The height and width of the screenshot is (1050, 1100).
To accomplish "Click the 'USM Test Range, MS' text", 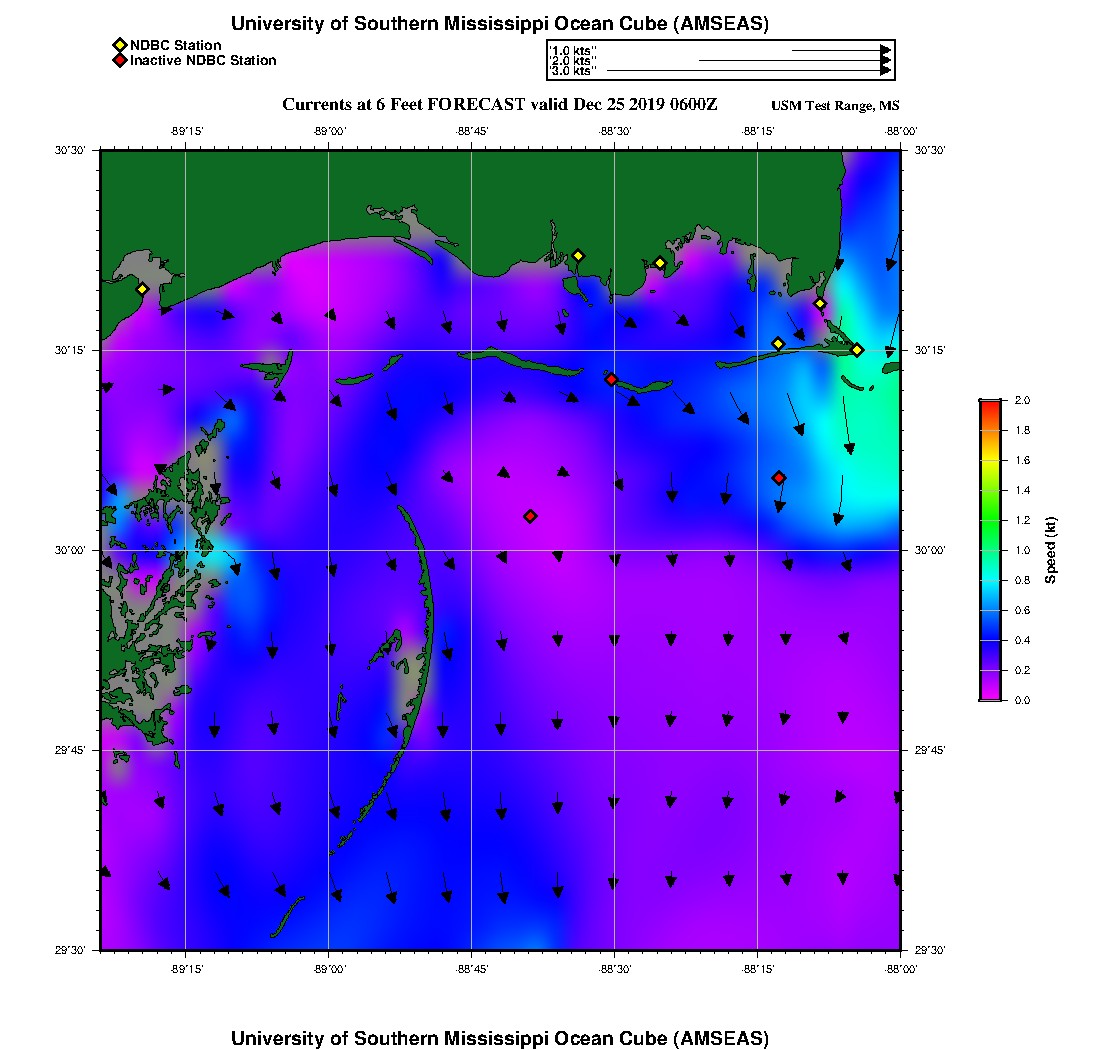I will 835,106.
